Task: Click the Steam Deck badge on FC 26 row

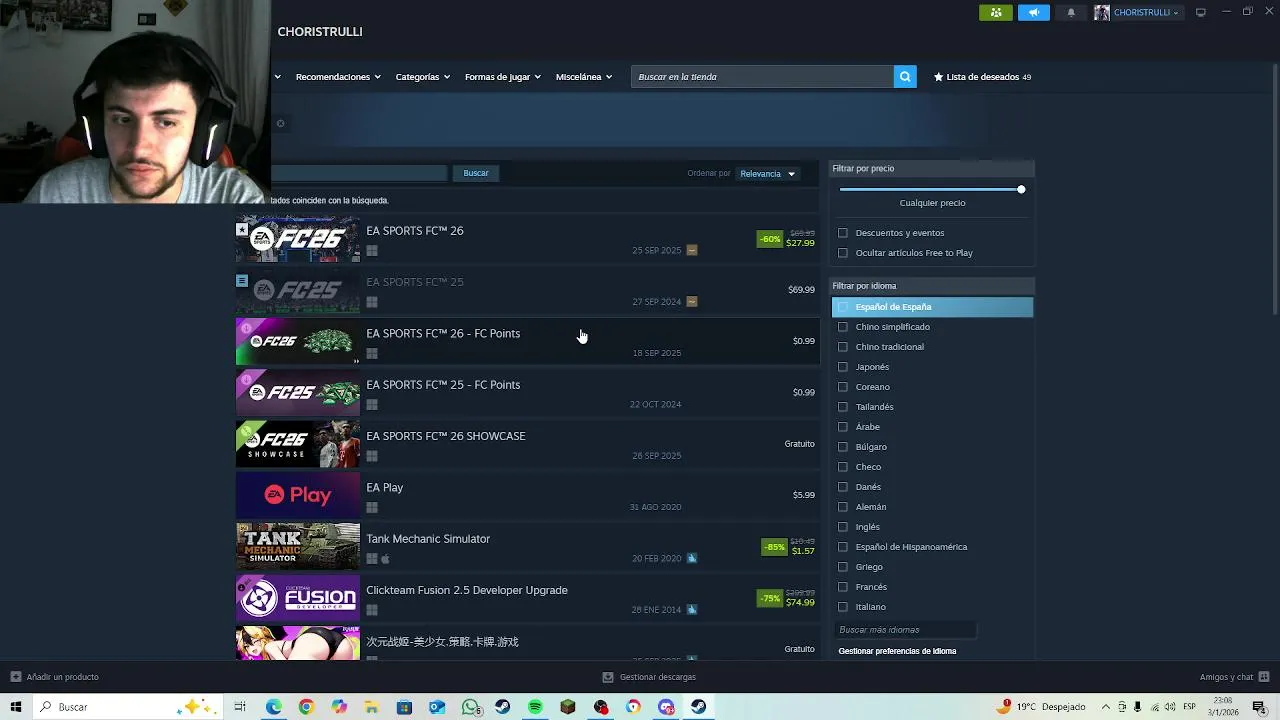Action: 692,250
